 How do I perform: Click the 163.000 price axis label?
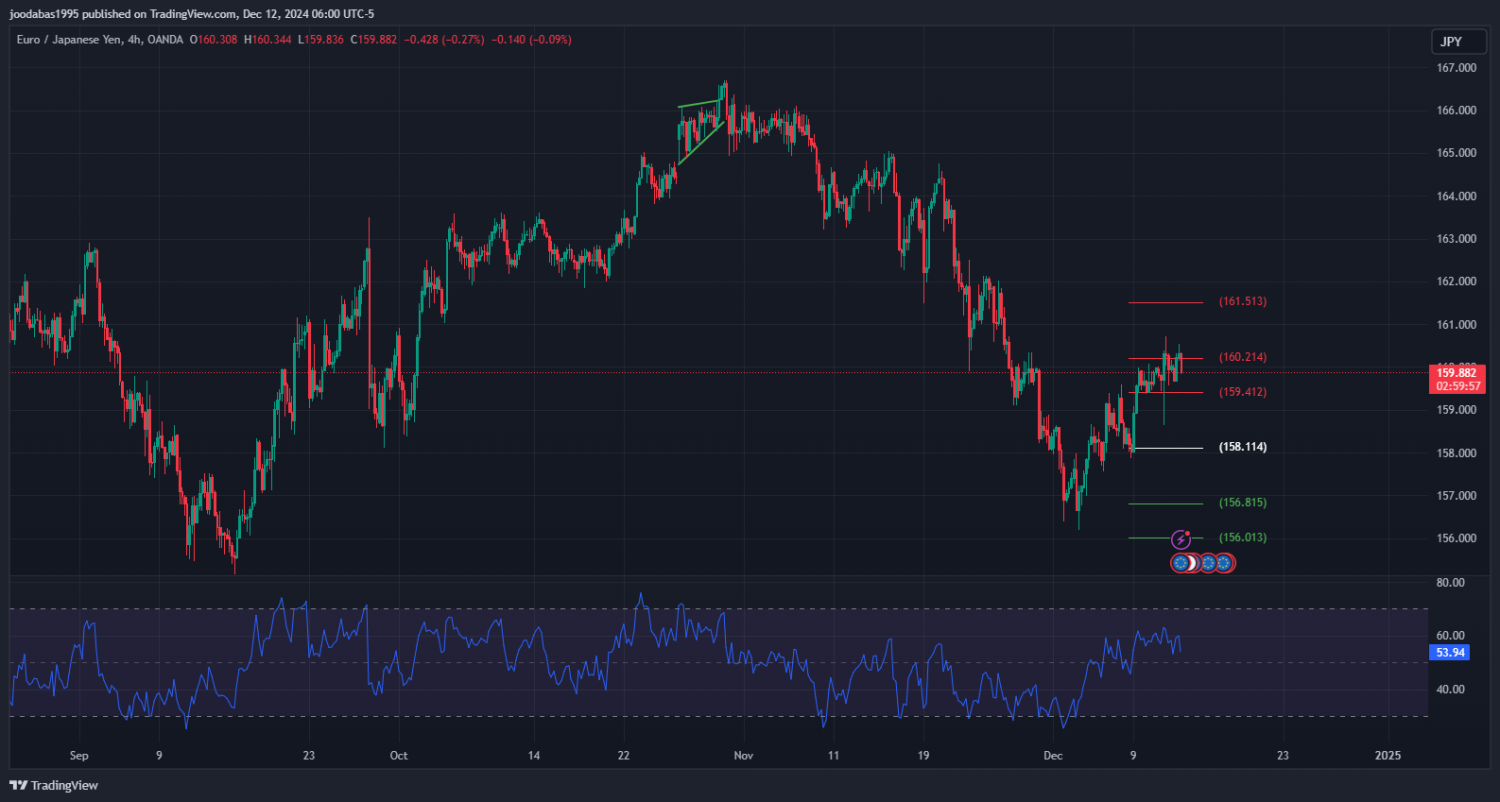[x=1456, y=239]
